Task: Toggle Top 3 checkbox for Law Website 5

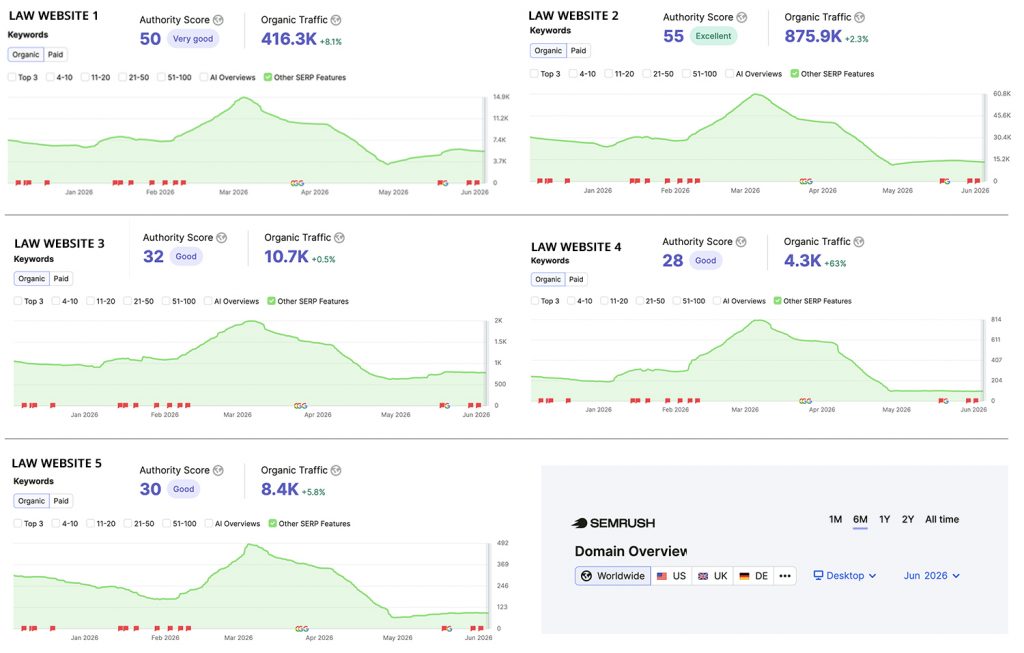Action: 18,524
